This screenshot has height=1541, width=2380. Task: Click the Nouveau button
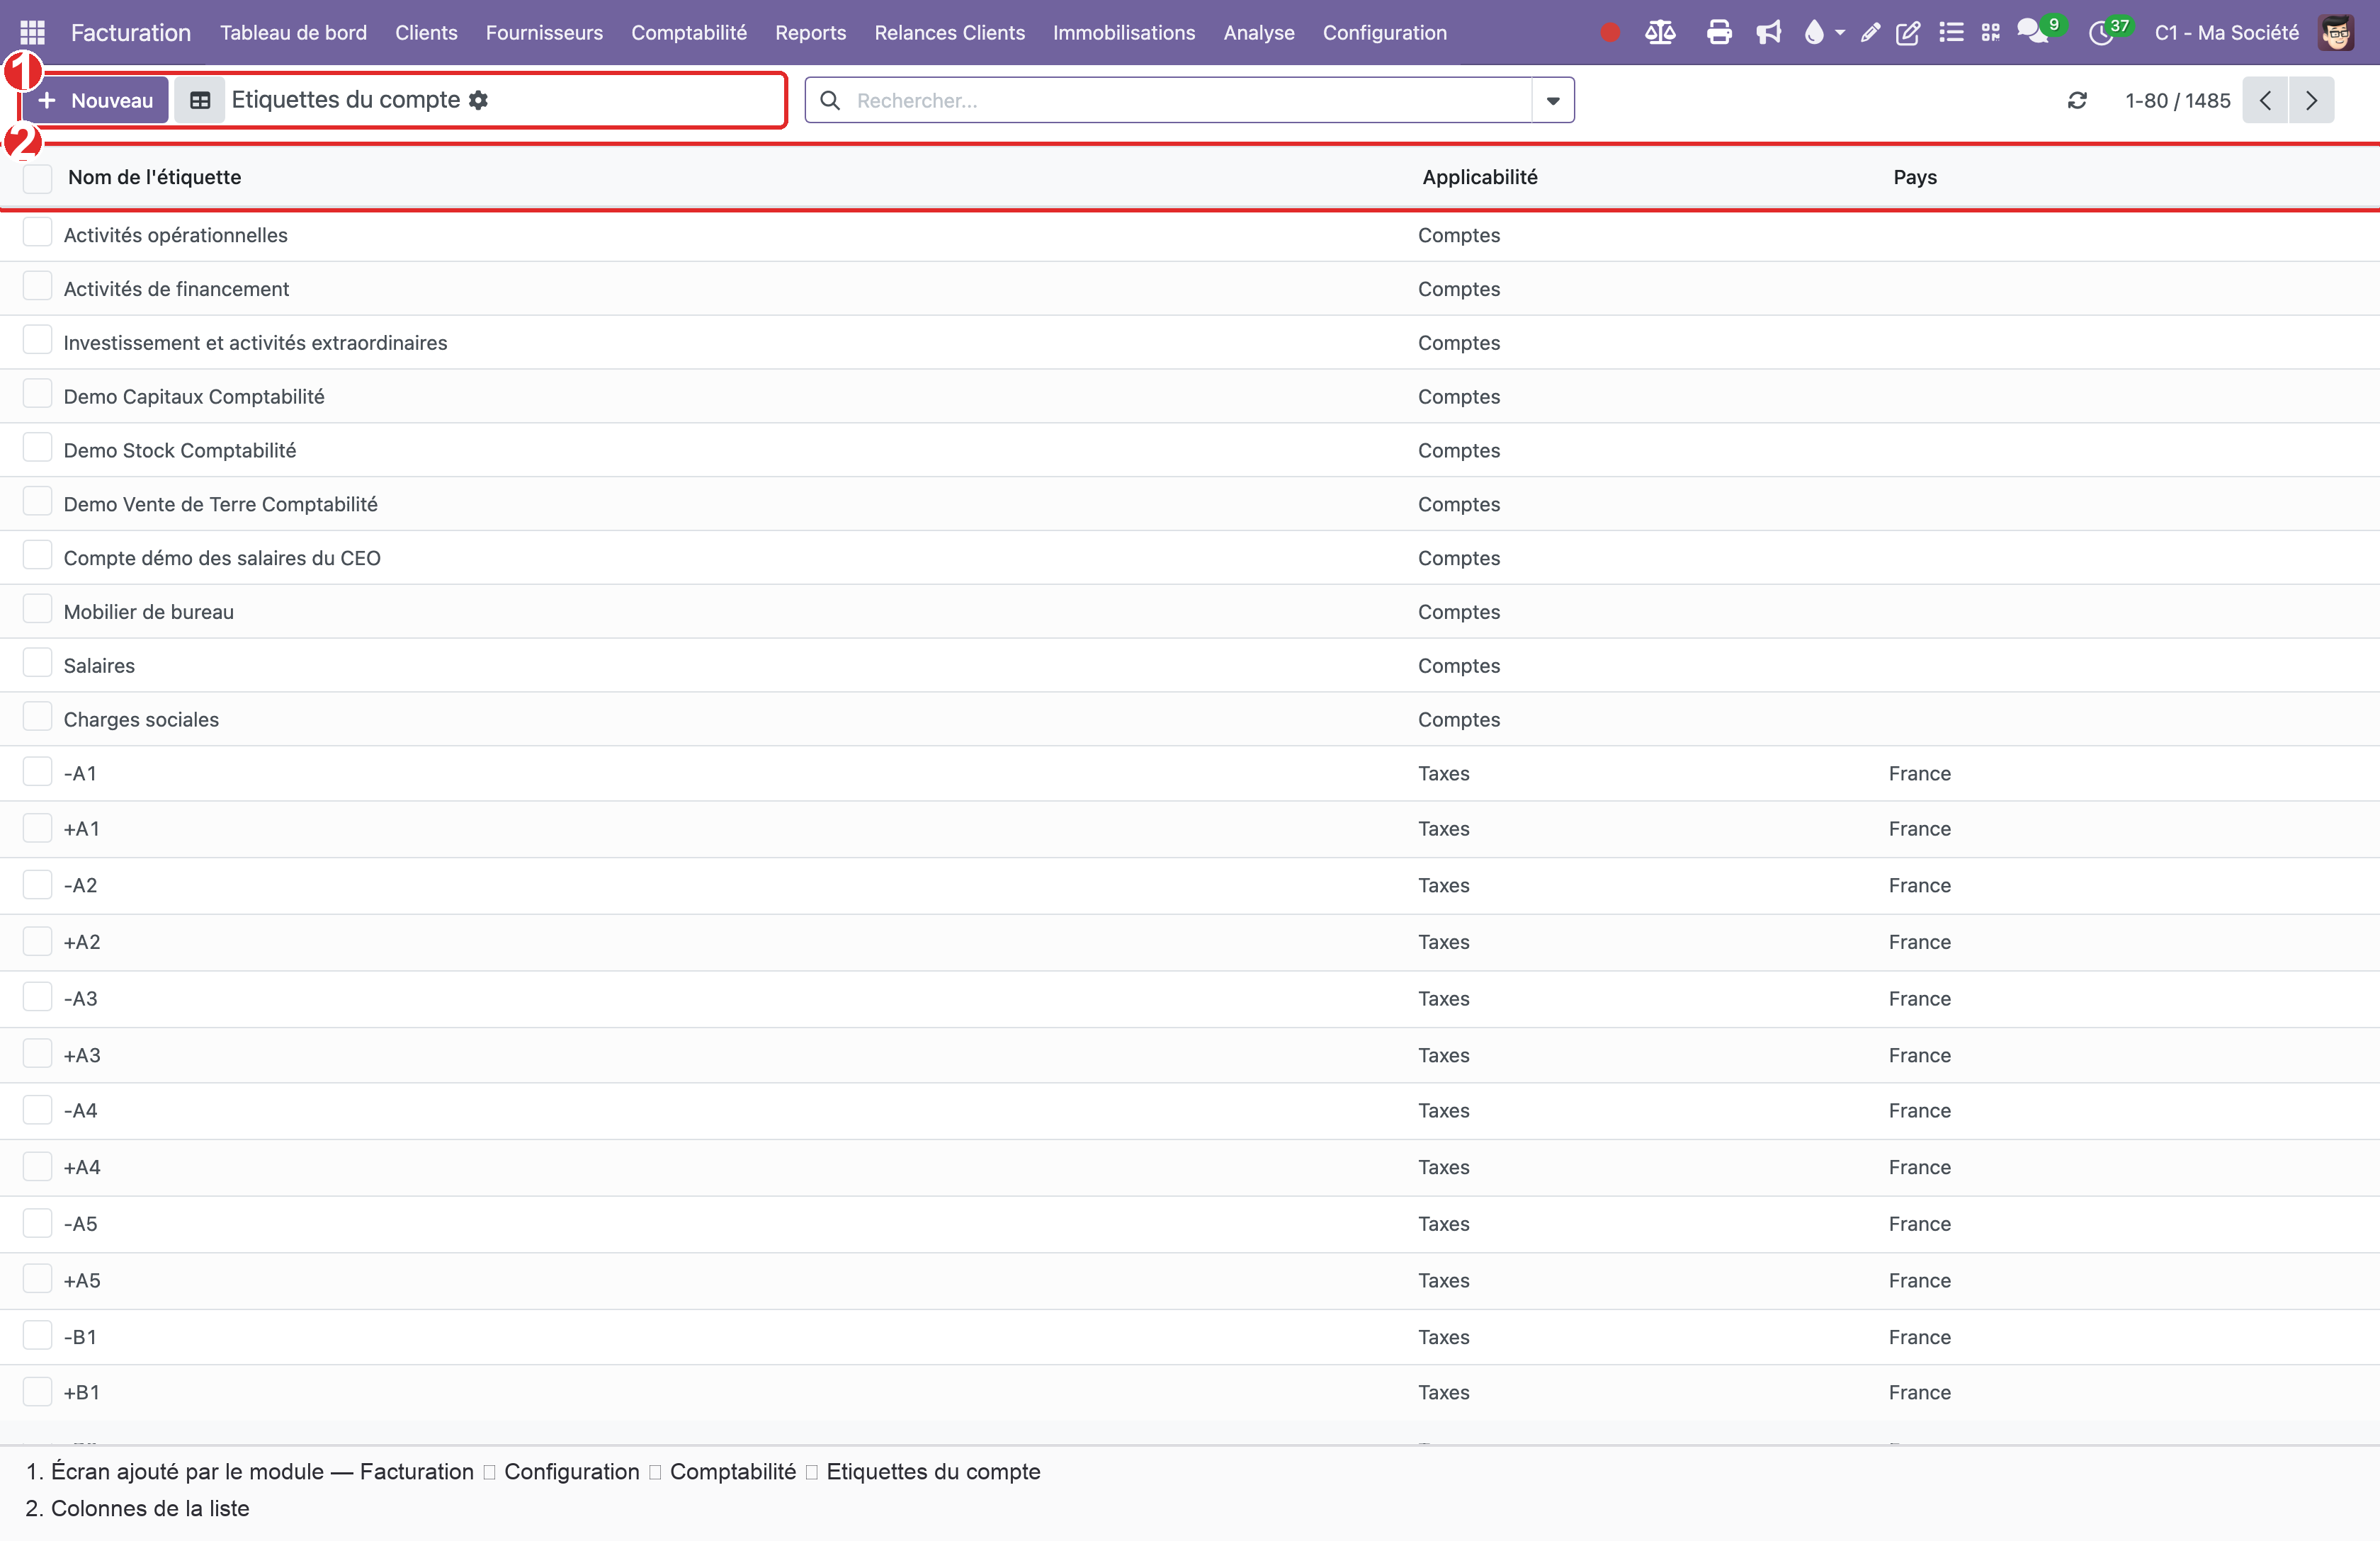95,100
